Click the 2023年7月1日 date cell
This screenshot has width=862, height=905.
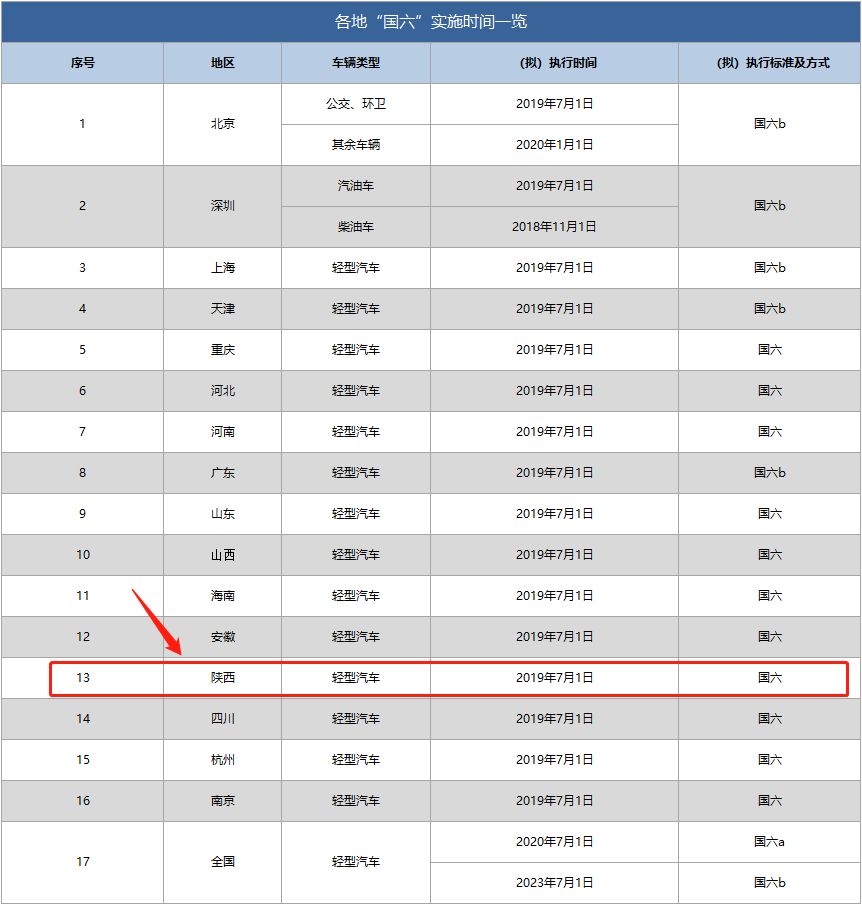tap(554, 883)
